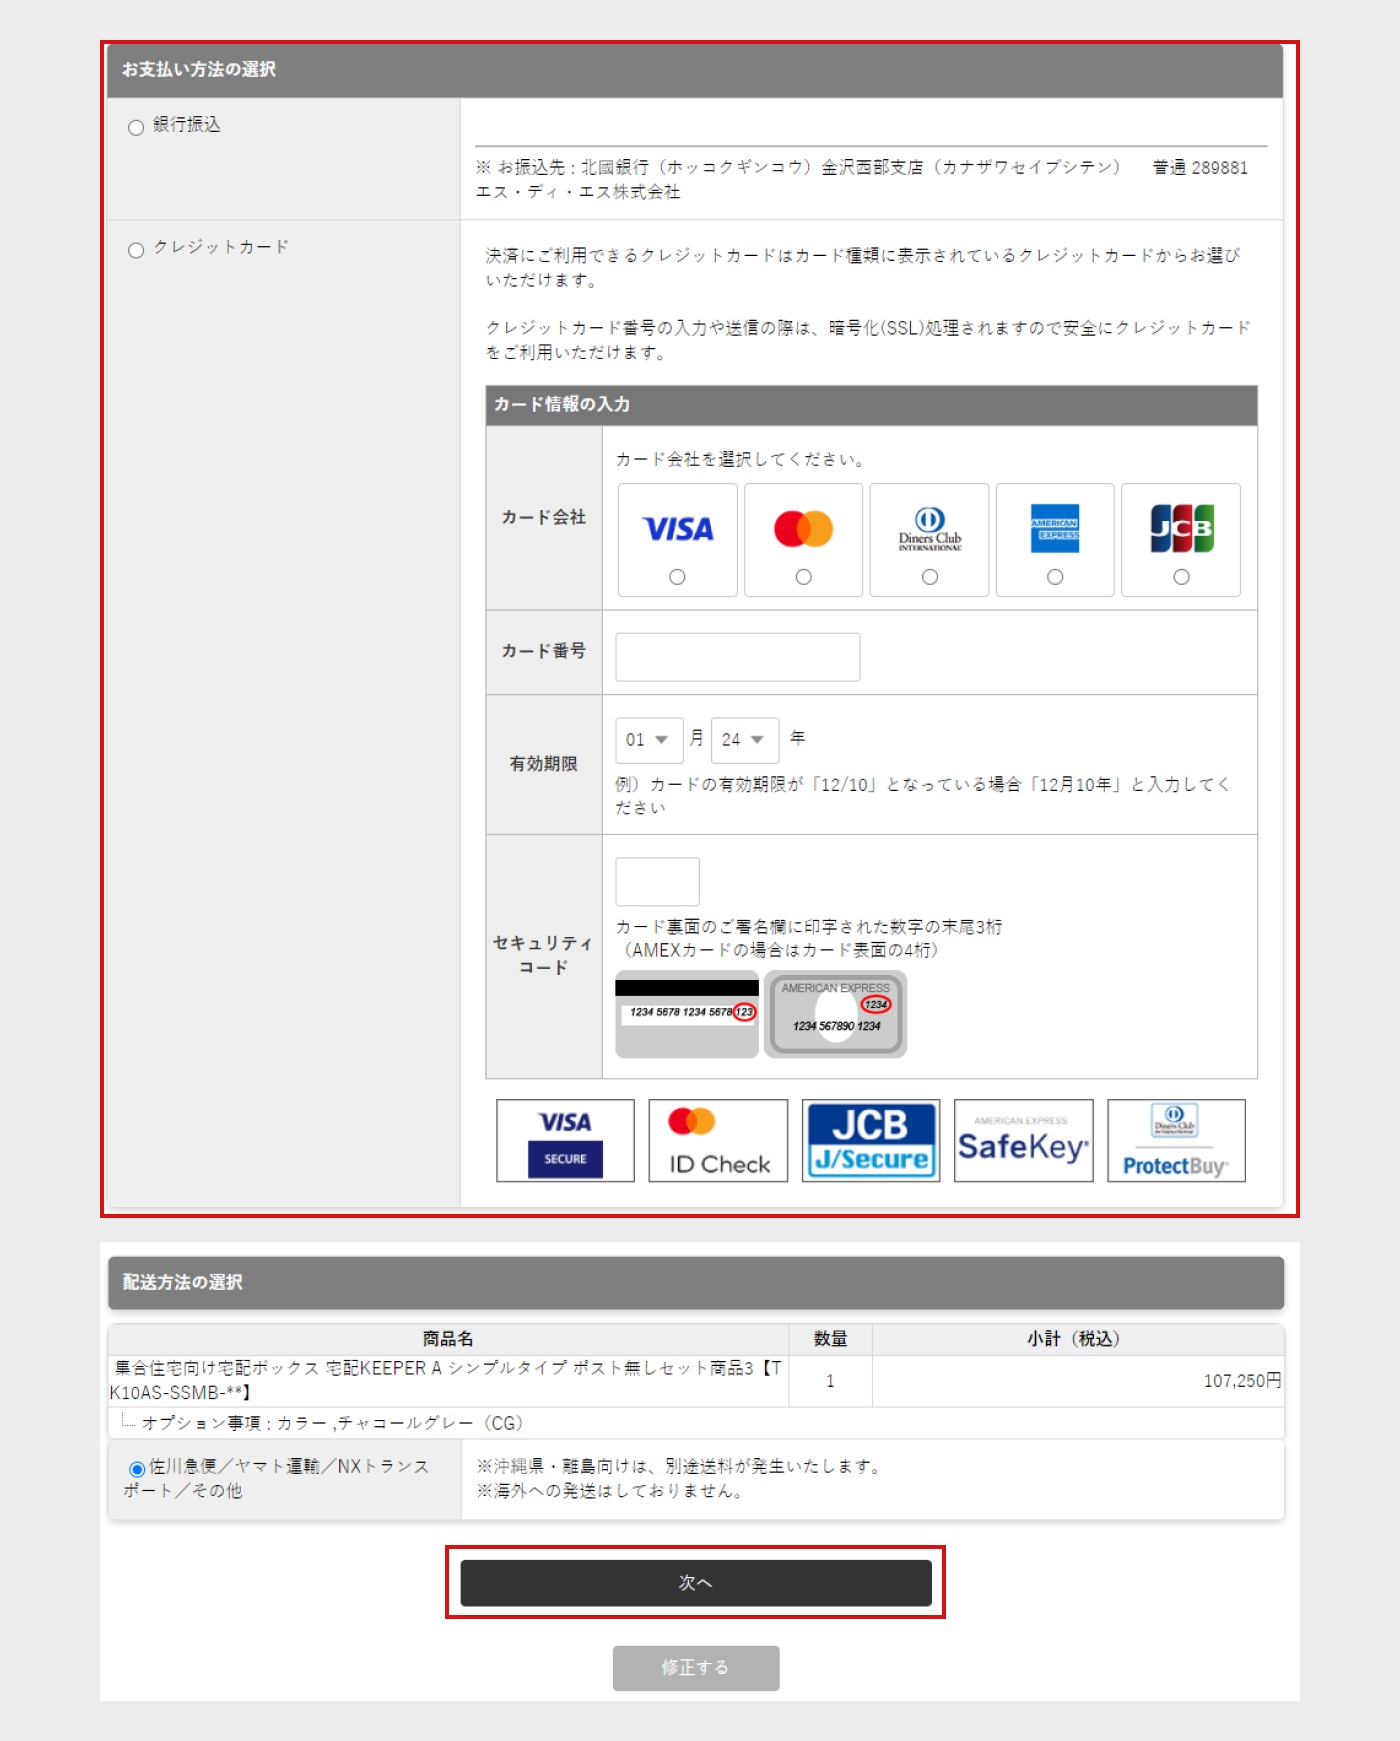The height and width of the screenshot is (1741, 1400).
Task: Open the expiration year dropdown
Action: tap(744, 740)
